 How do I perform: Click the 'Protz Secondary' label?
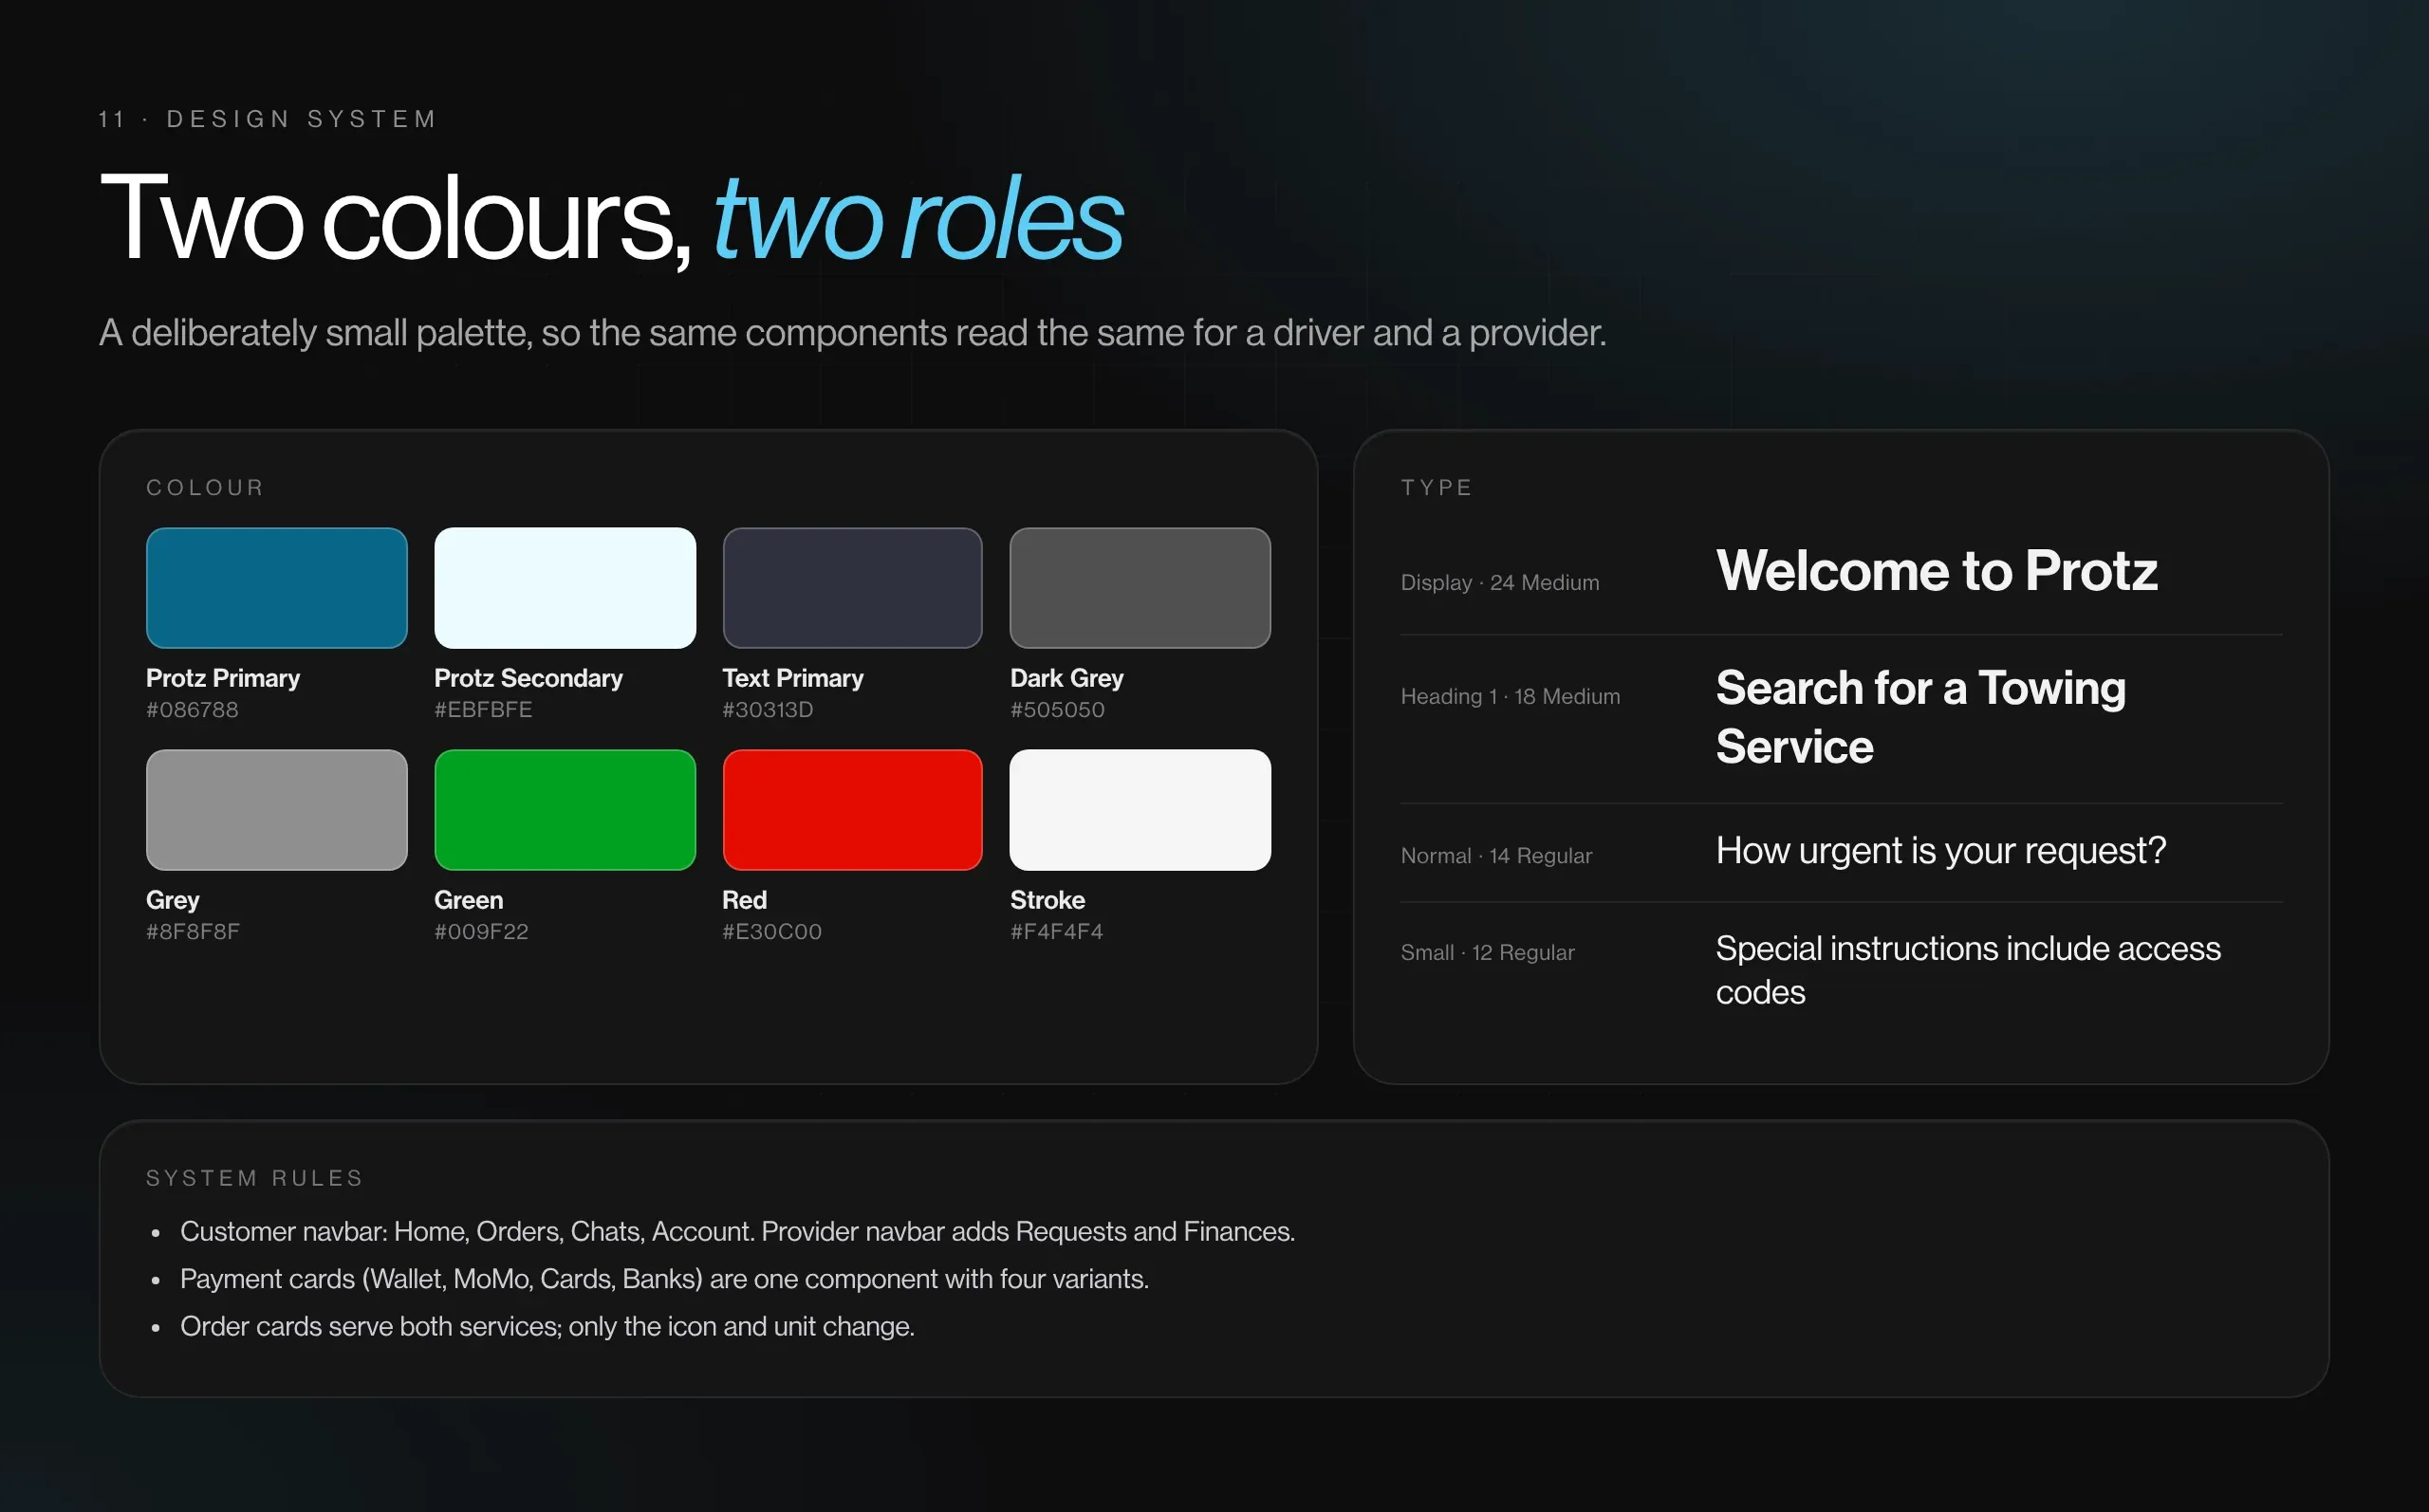click(x=528, y=678)
